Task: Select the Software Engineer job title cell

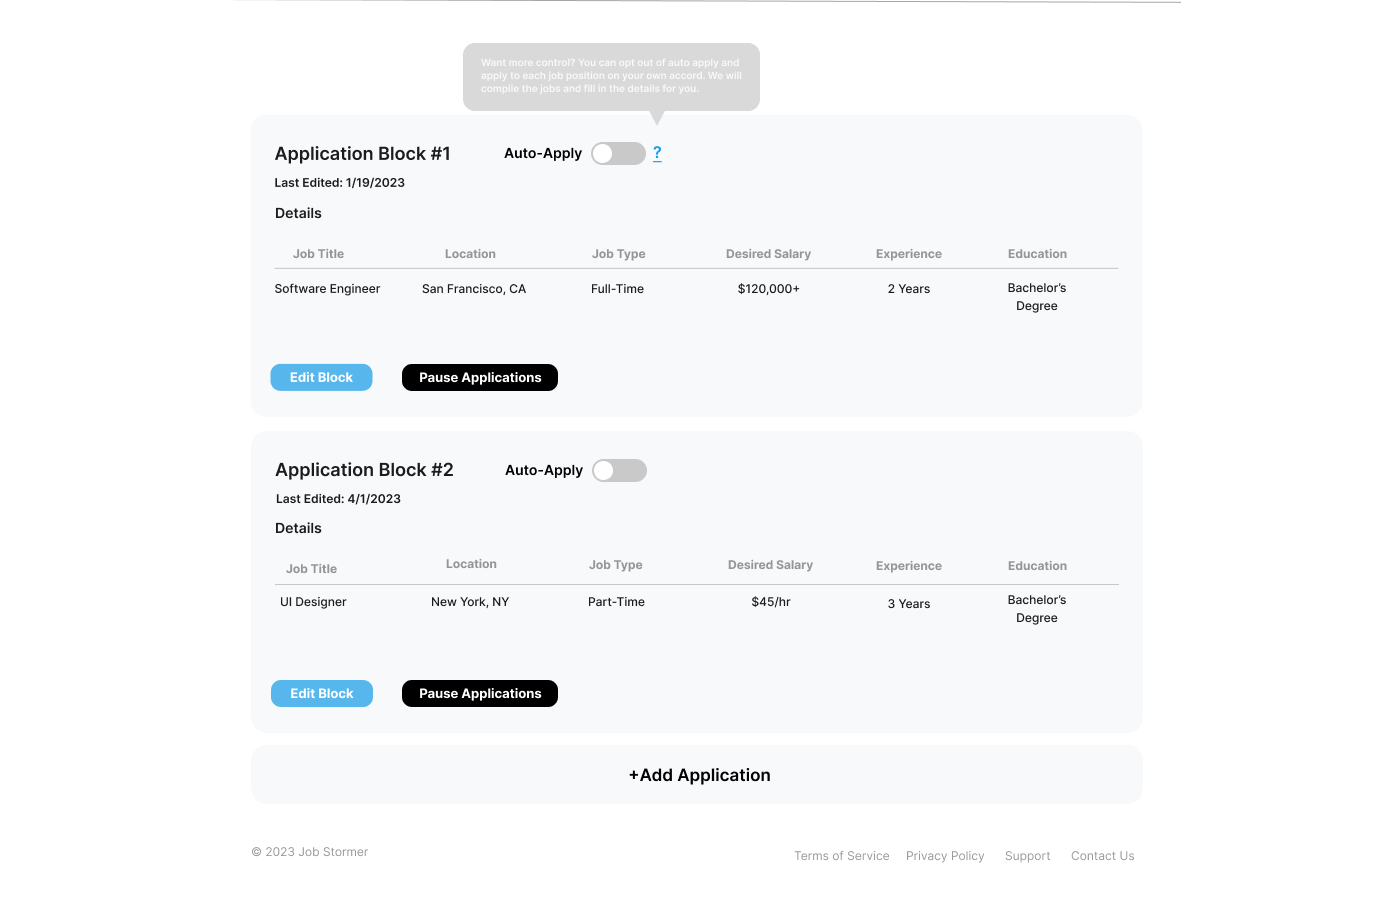Action: pos(327,289)
